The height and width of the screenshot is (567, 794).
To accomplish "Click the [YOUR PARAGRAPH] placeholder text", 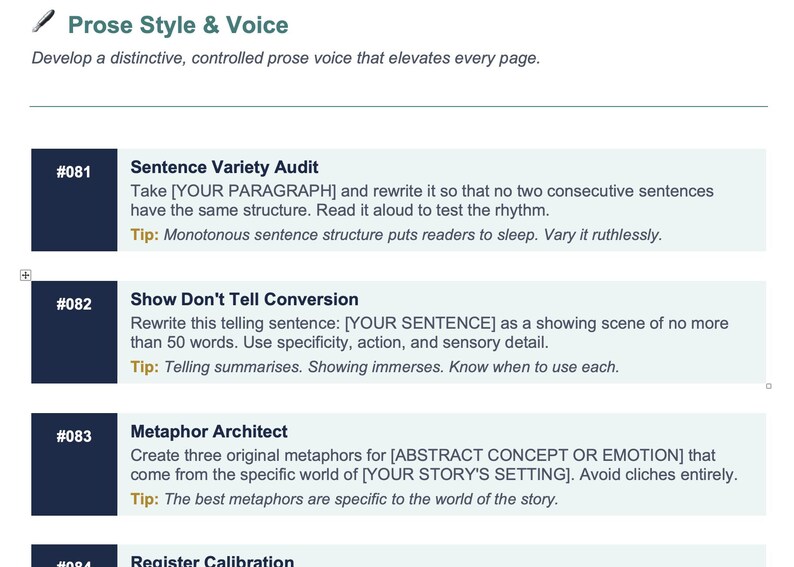I will tap(254, 191).
